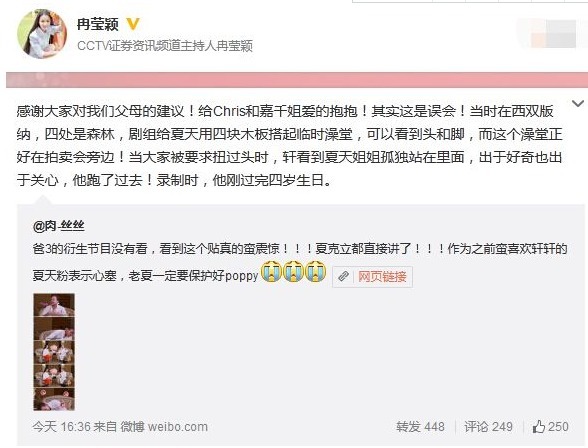Click the blurred button at top right
The height and width of the screenshot is (448, 588).
coord(551,34)
